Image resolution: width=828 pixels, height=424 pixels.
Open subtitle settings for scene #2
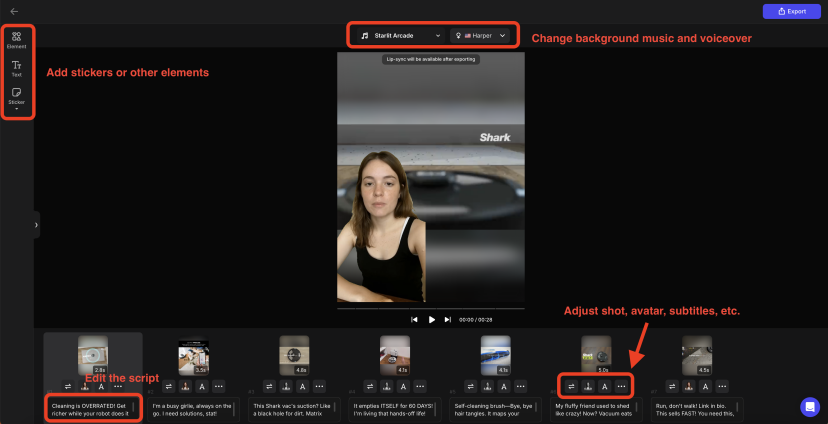[202, 387]
